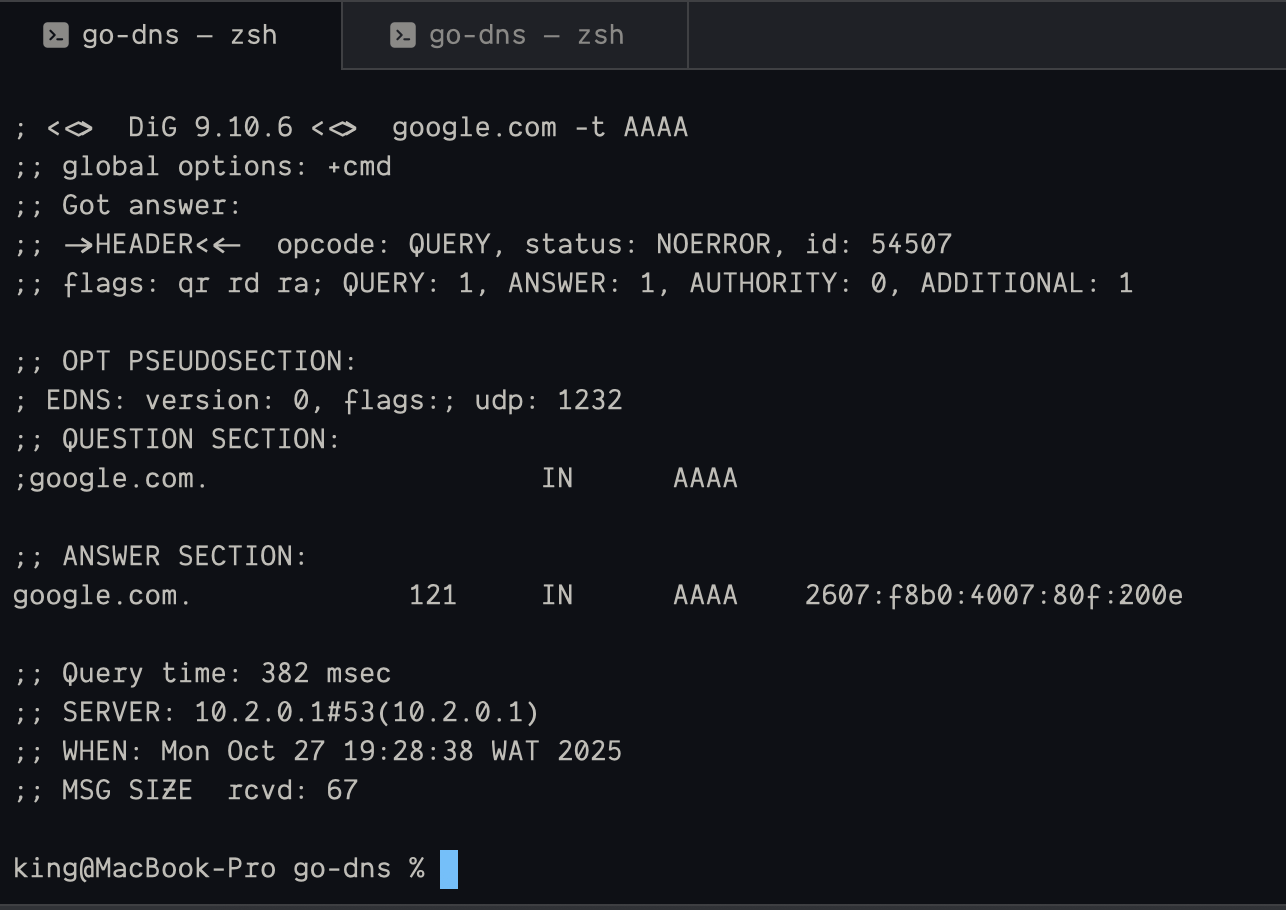Select the first go-dns — zsh tab label
The height and width of the screenshot is (910, 1286).
tap(179, 36)
